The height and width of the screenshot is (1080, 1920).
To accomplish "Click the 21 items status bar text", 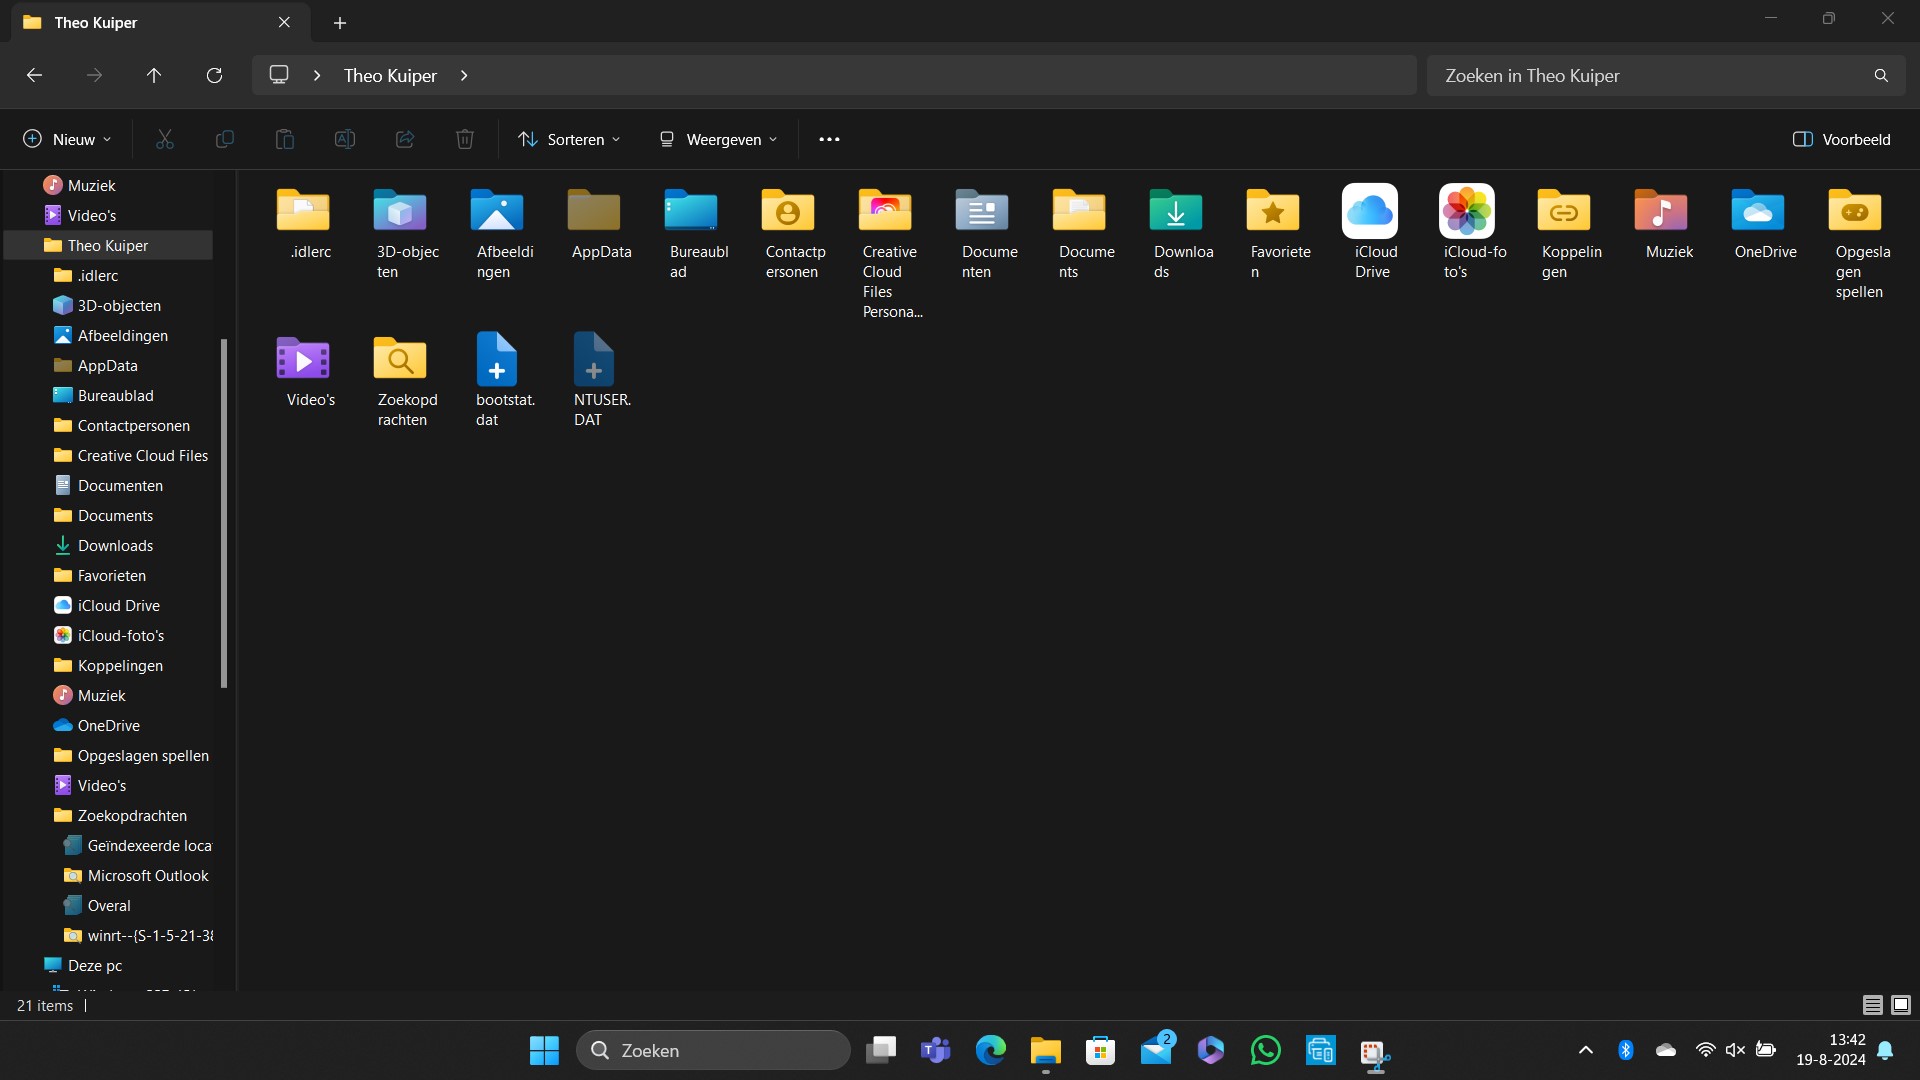I will (x=45, y=1005).
